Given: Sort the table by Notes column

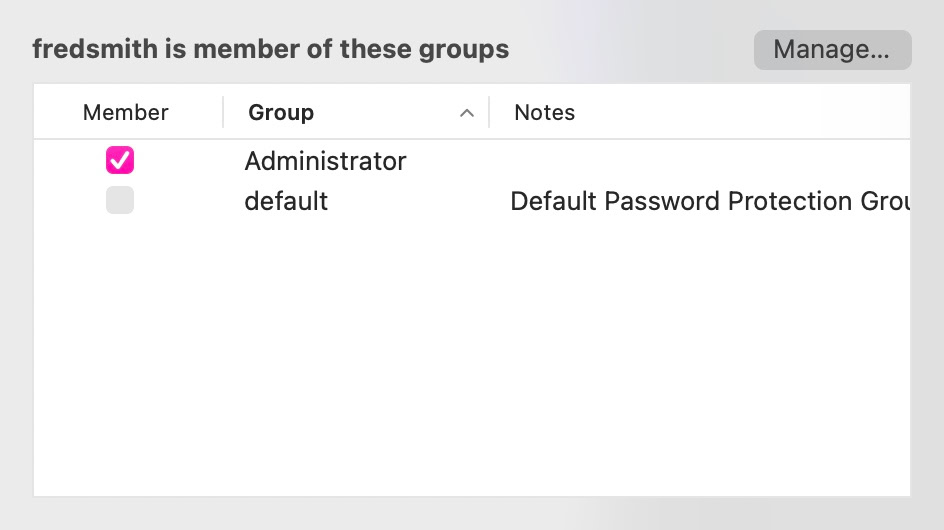Looking at the screenshot, I should 544,112.
